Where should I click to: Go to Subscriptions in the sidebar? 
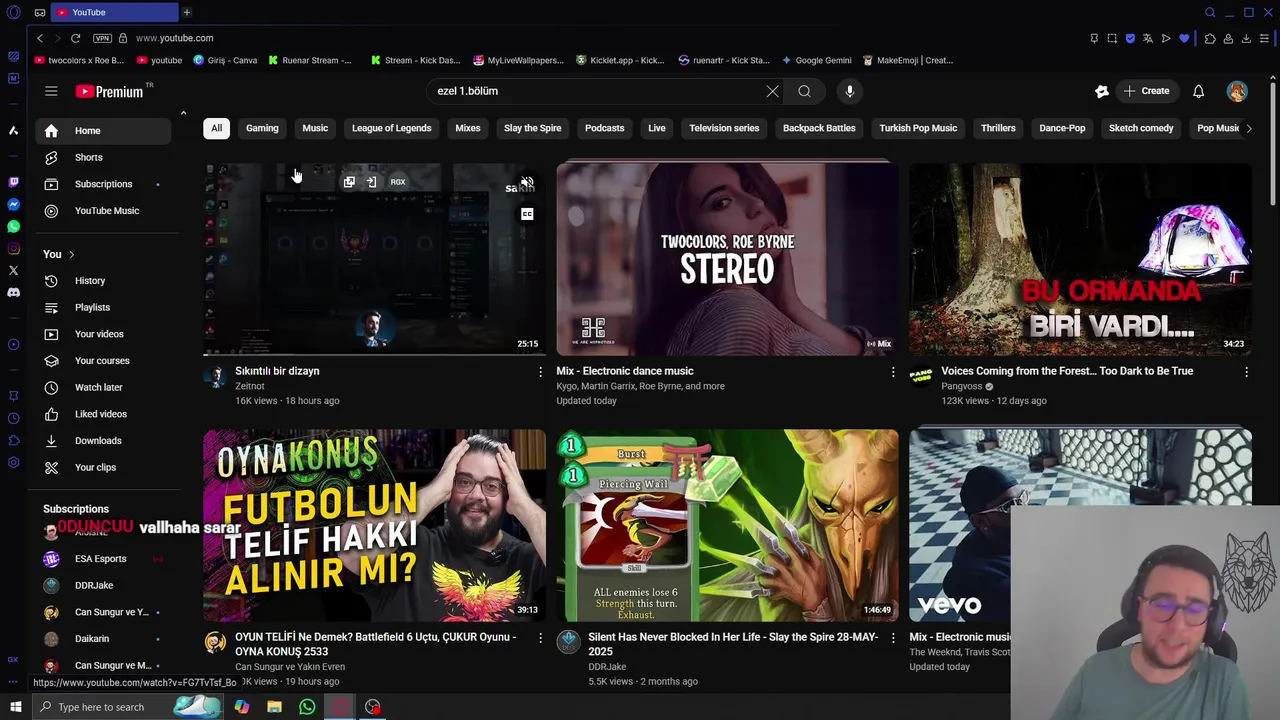[103, 184]
